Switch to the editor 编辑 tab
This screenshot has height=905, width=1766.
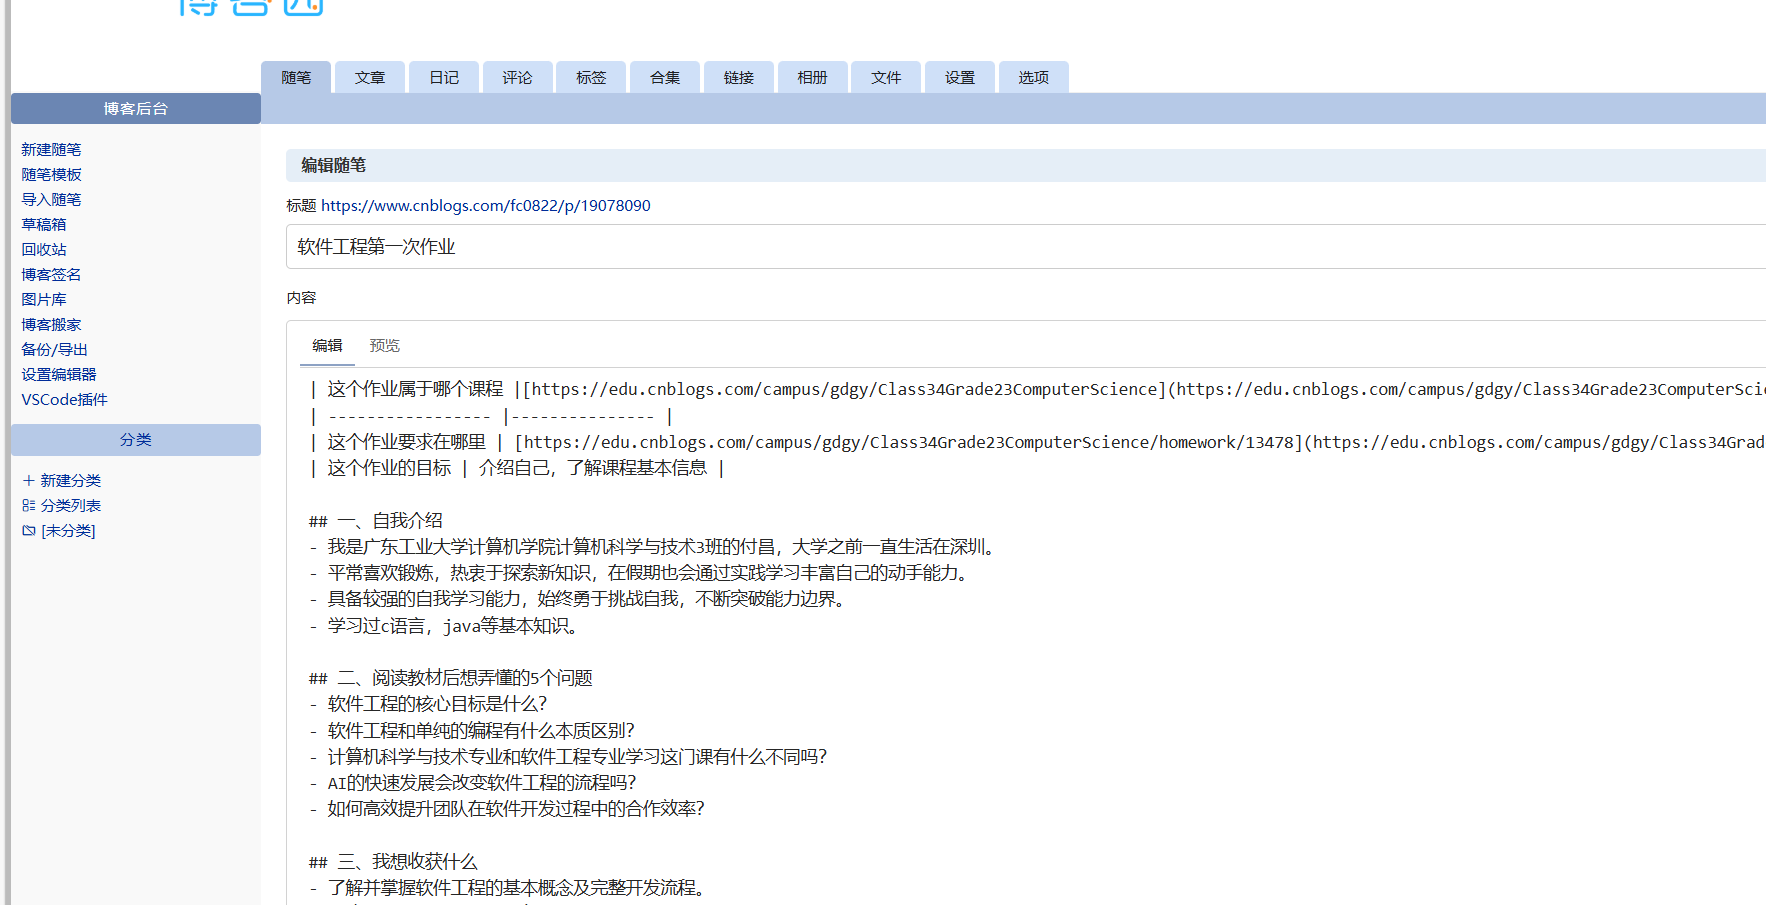327,345
